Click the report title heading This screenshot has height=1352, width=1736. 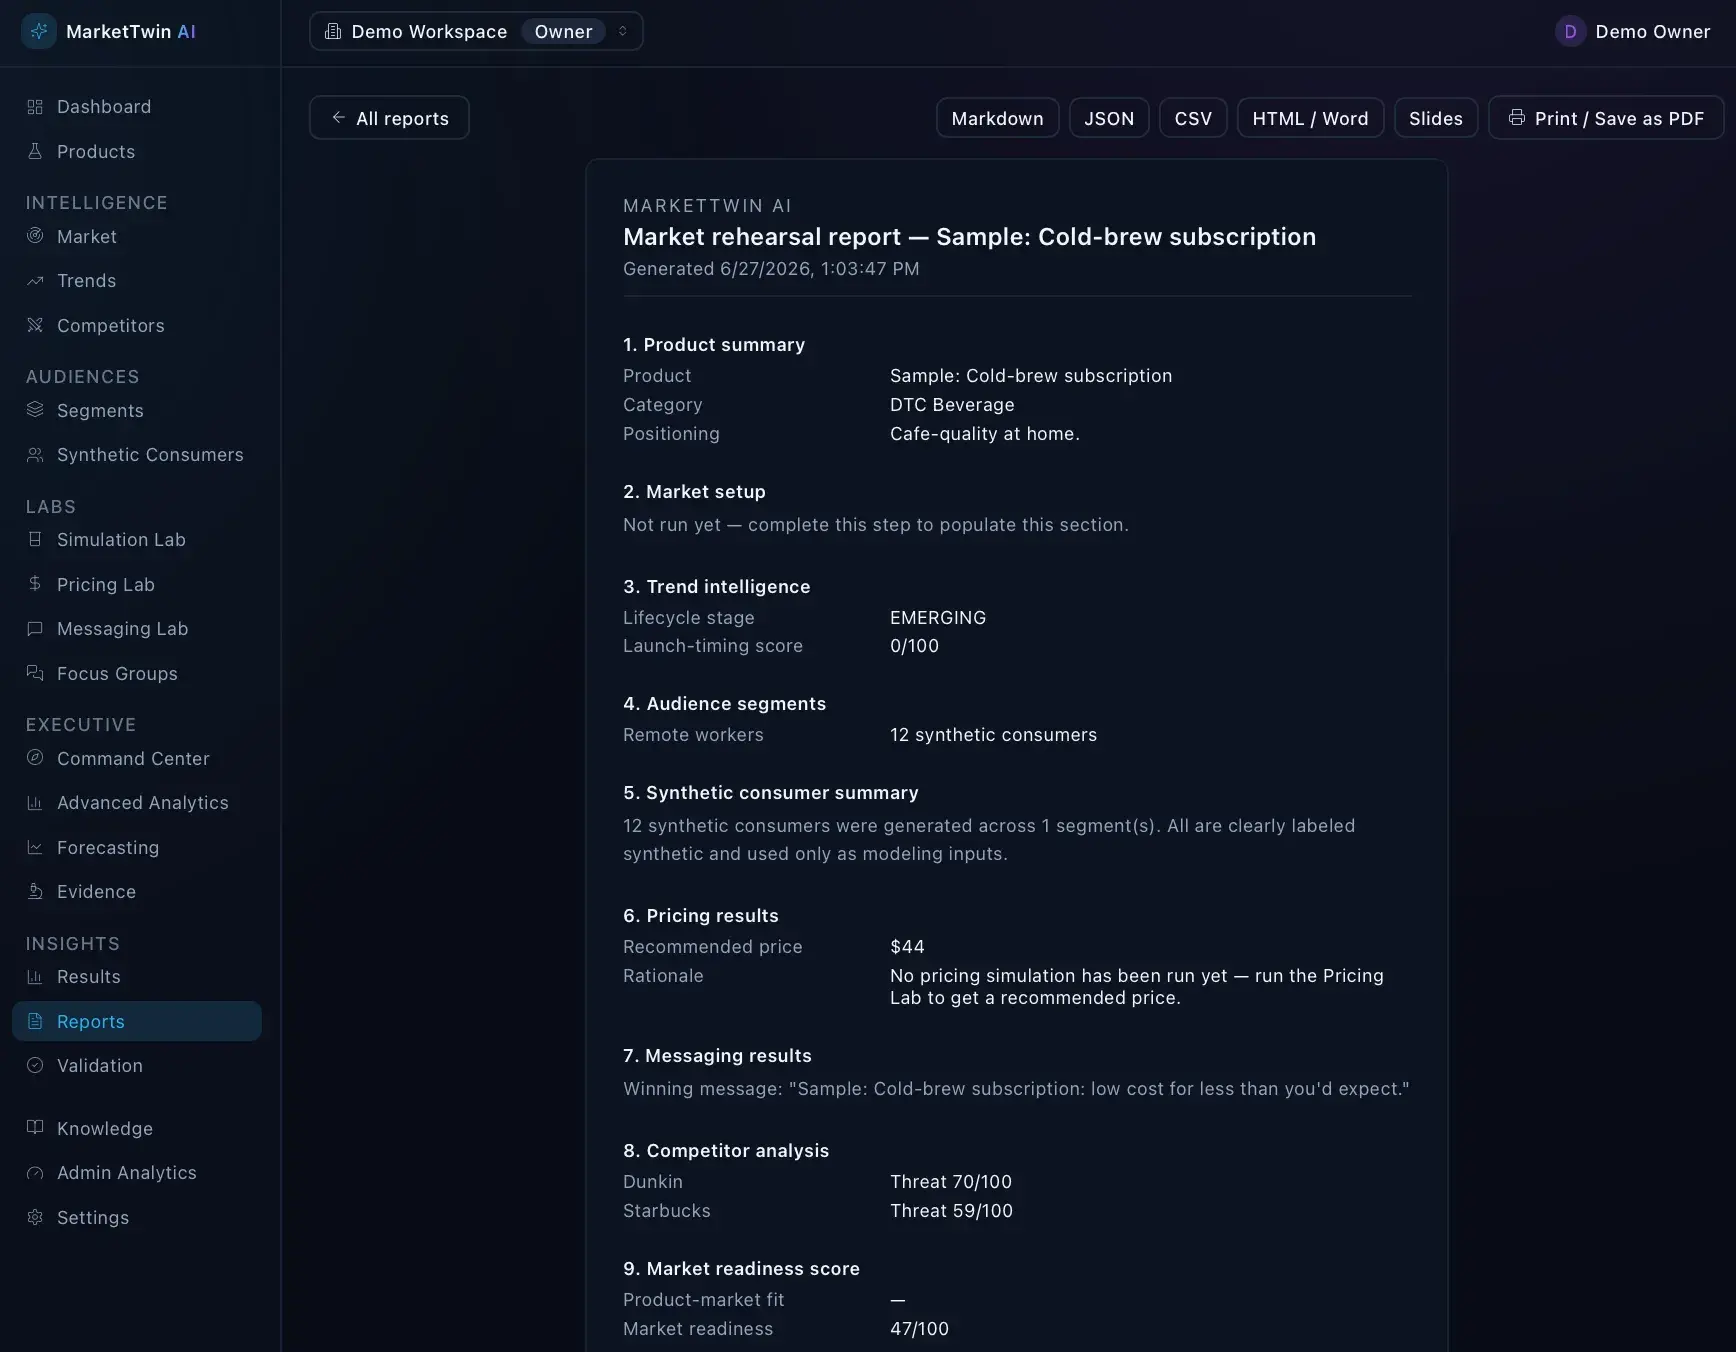(969, 237)
